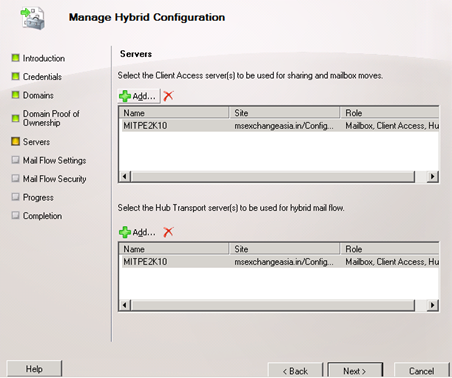Select the Credentials wizard step

(x=42, y=77)
